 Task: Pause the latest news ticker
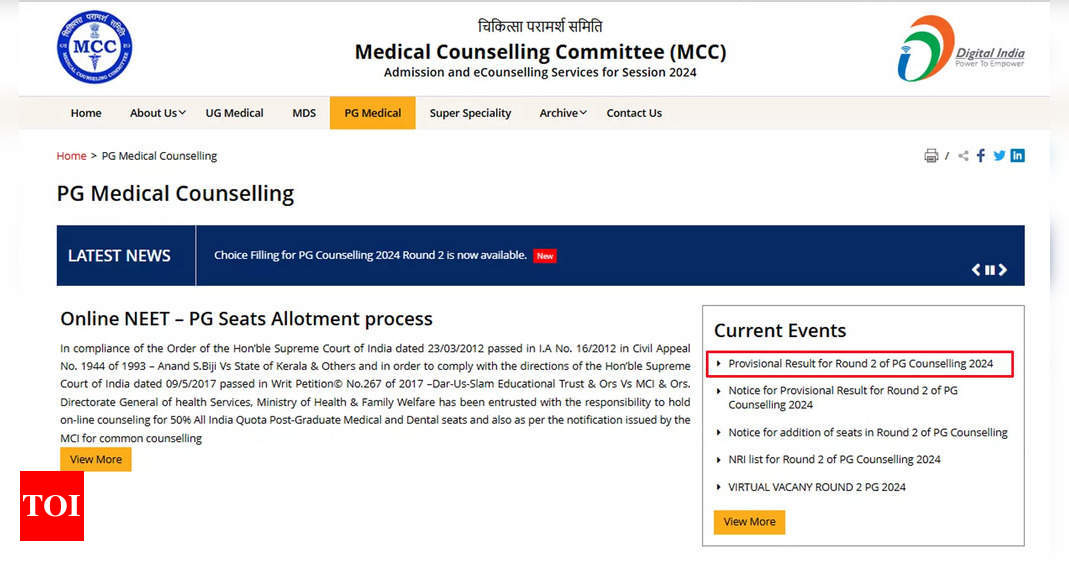(989, 270)
